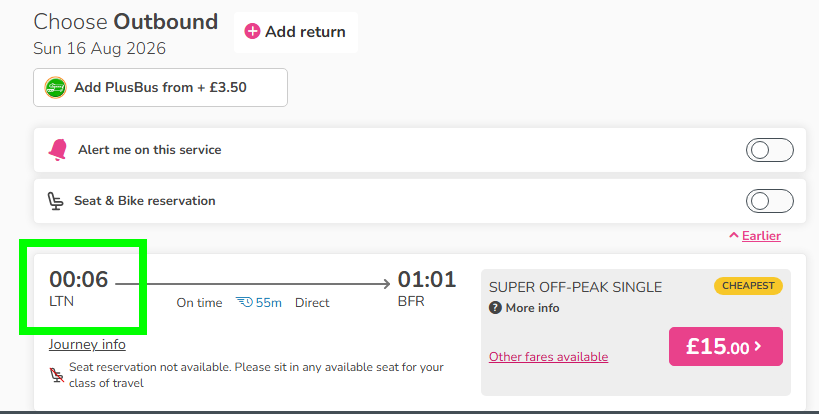This screenshot has width=819, height=414.
Task: Add a return journey
Action: coord(296,32)
